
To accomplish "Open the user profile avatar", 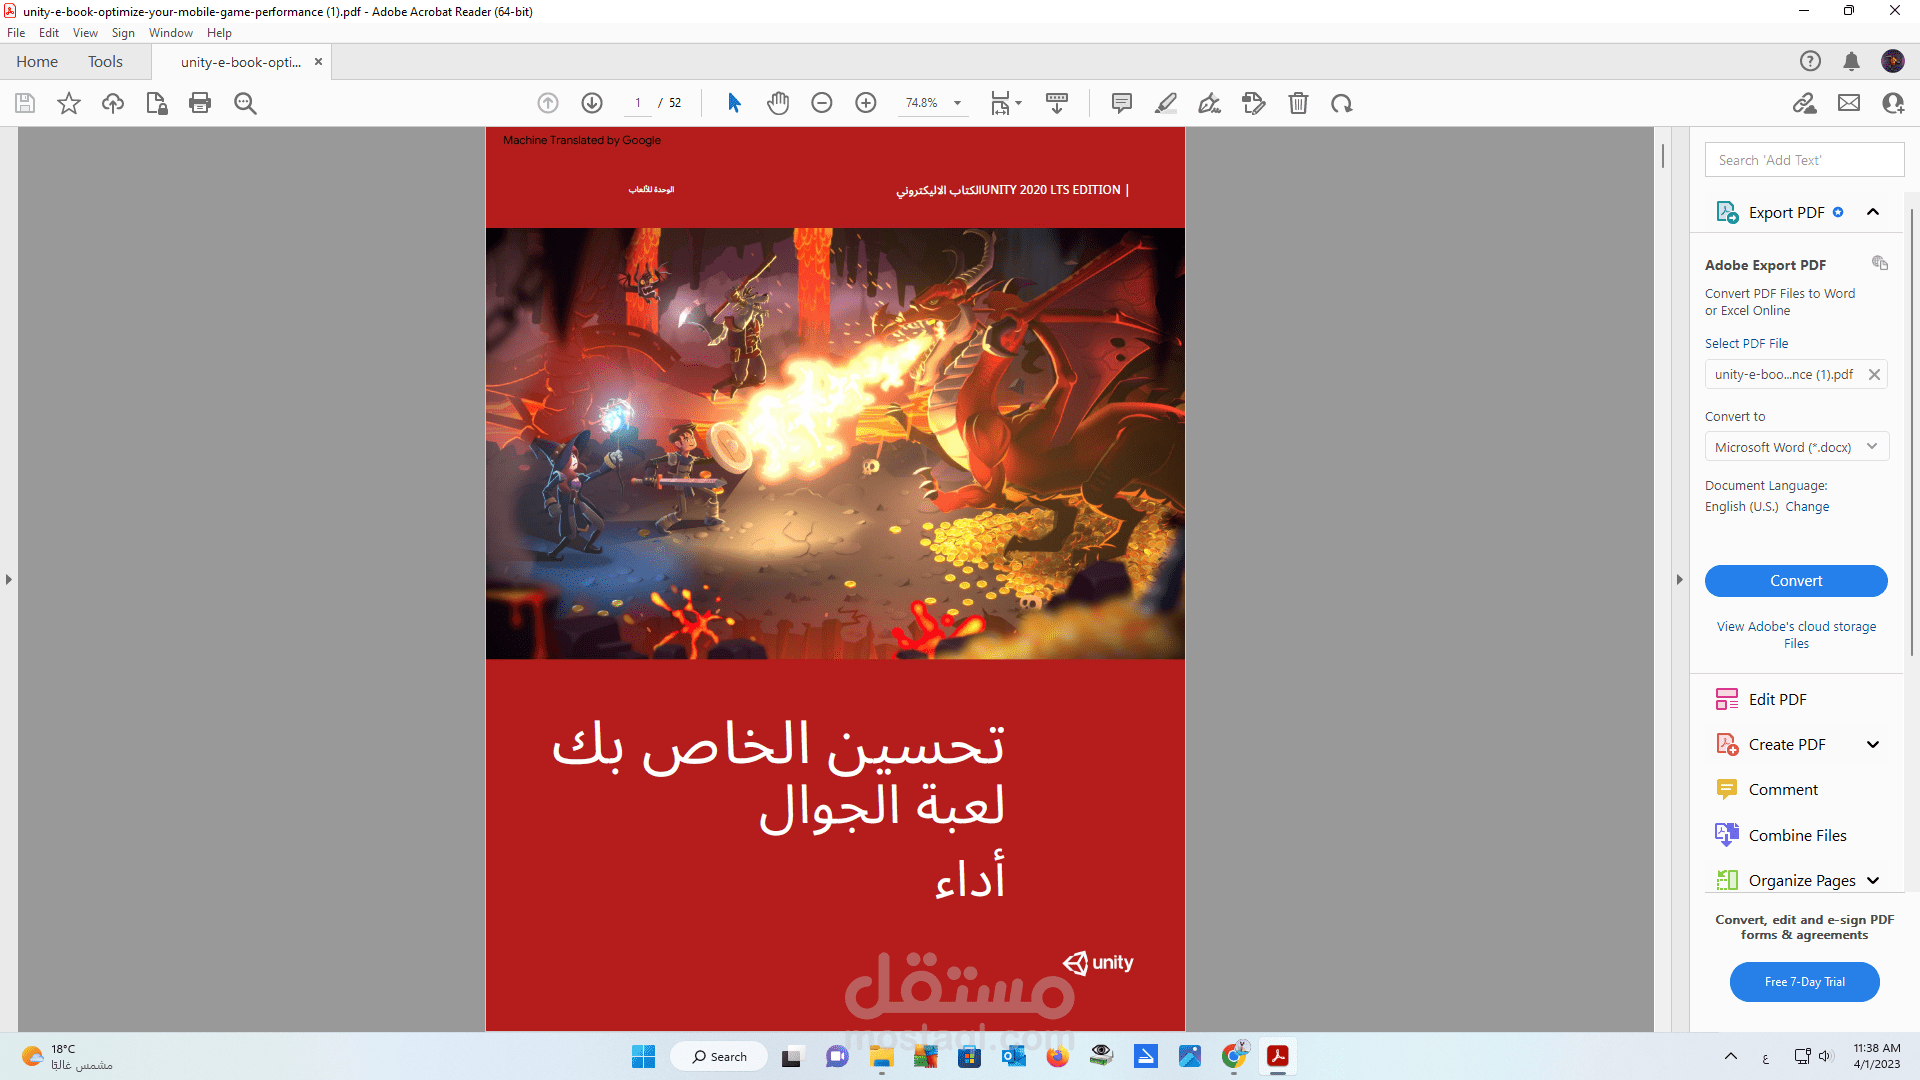I will [1893, 61].
